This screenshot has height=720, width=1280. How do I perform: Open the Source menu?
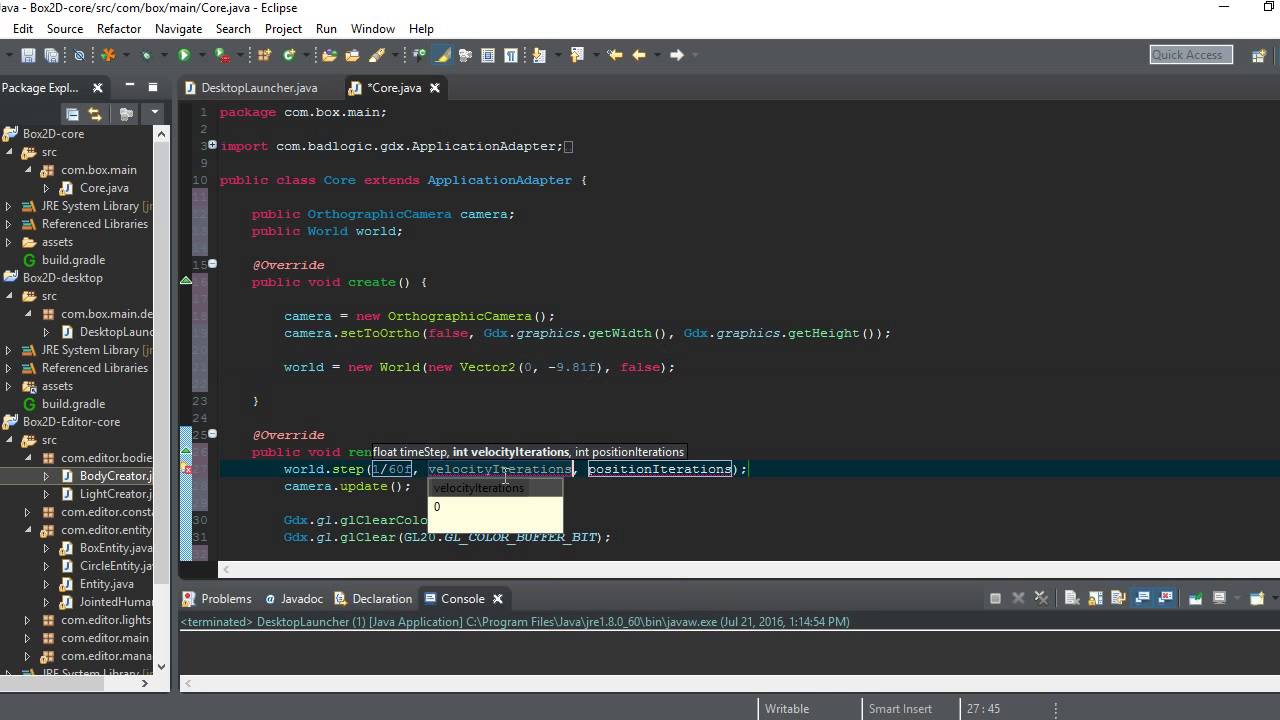pyautogui.click(x=65, y=29)
